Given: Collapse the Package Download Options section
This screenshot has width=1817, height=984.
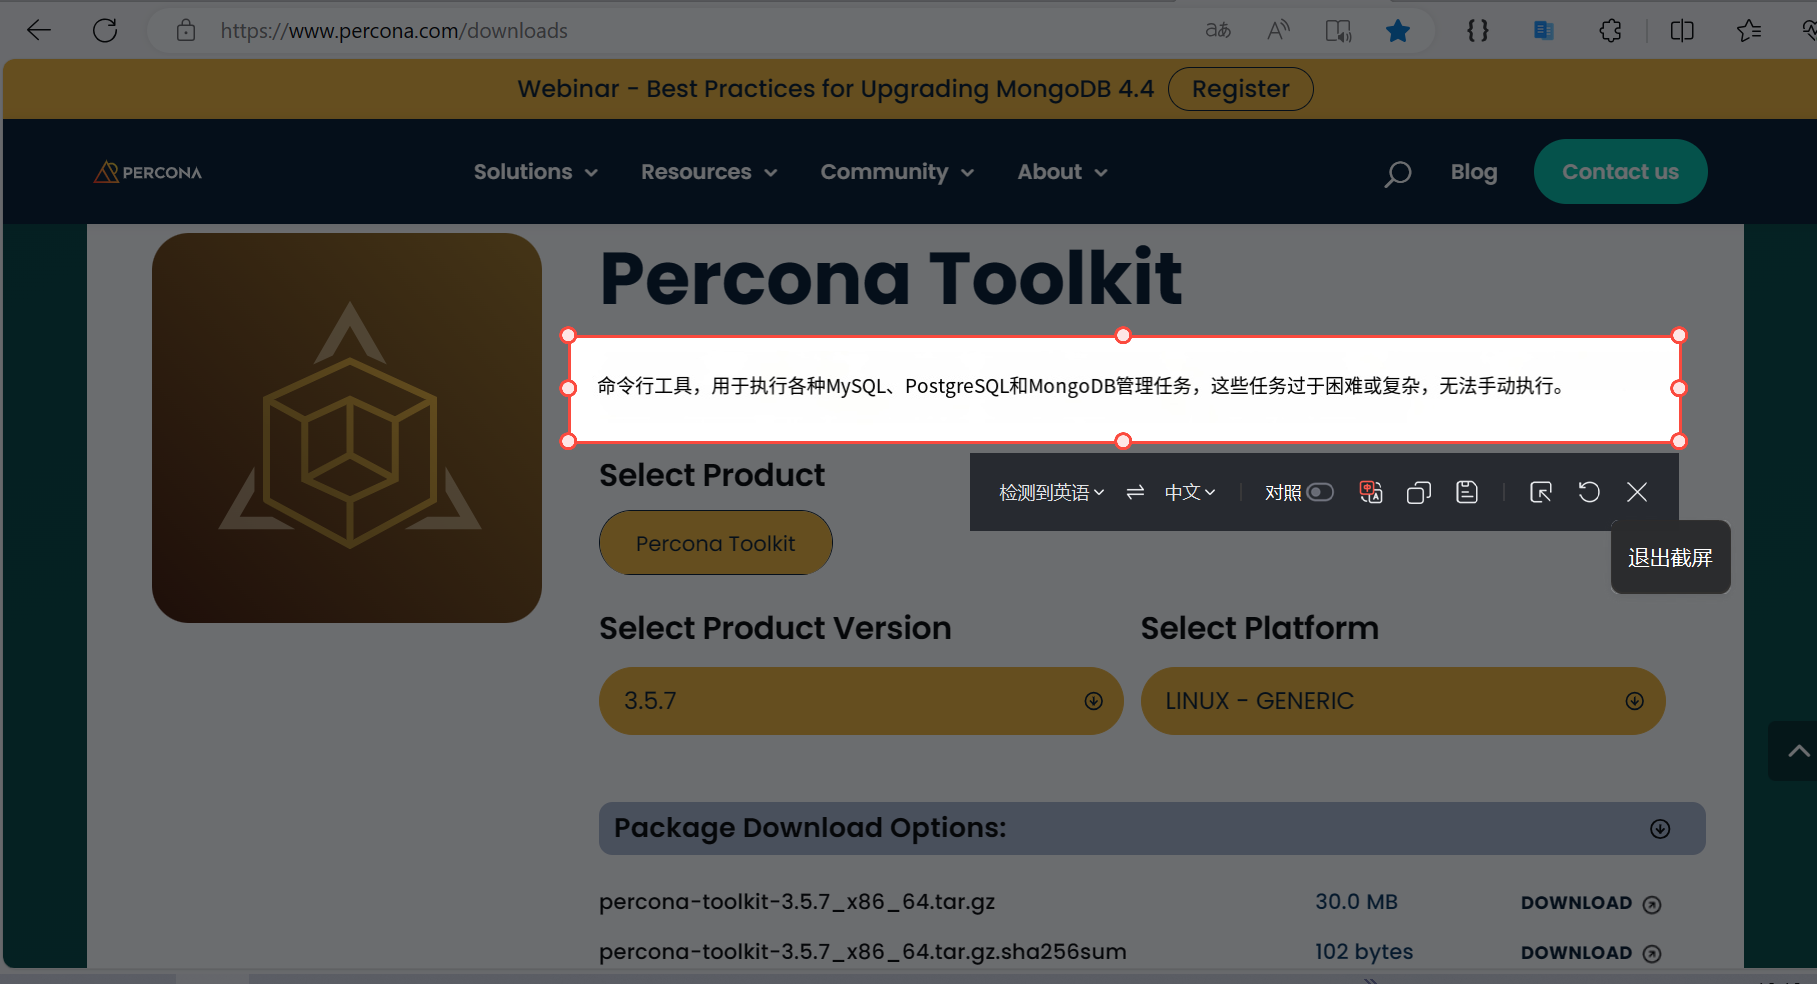Looking at the screenshot, I should point(1660,829).
